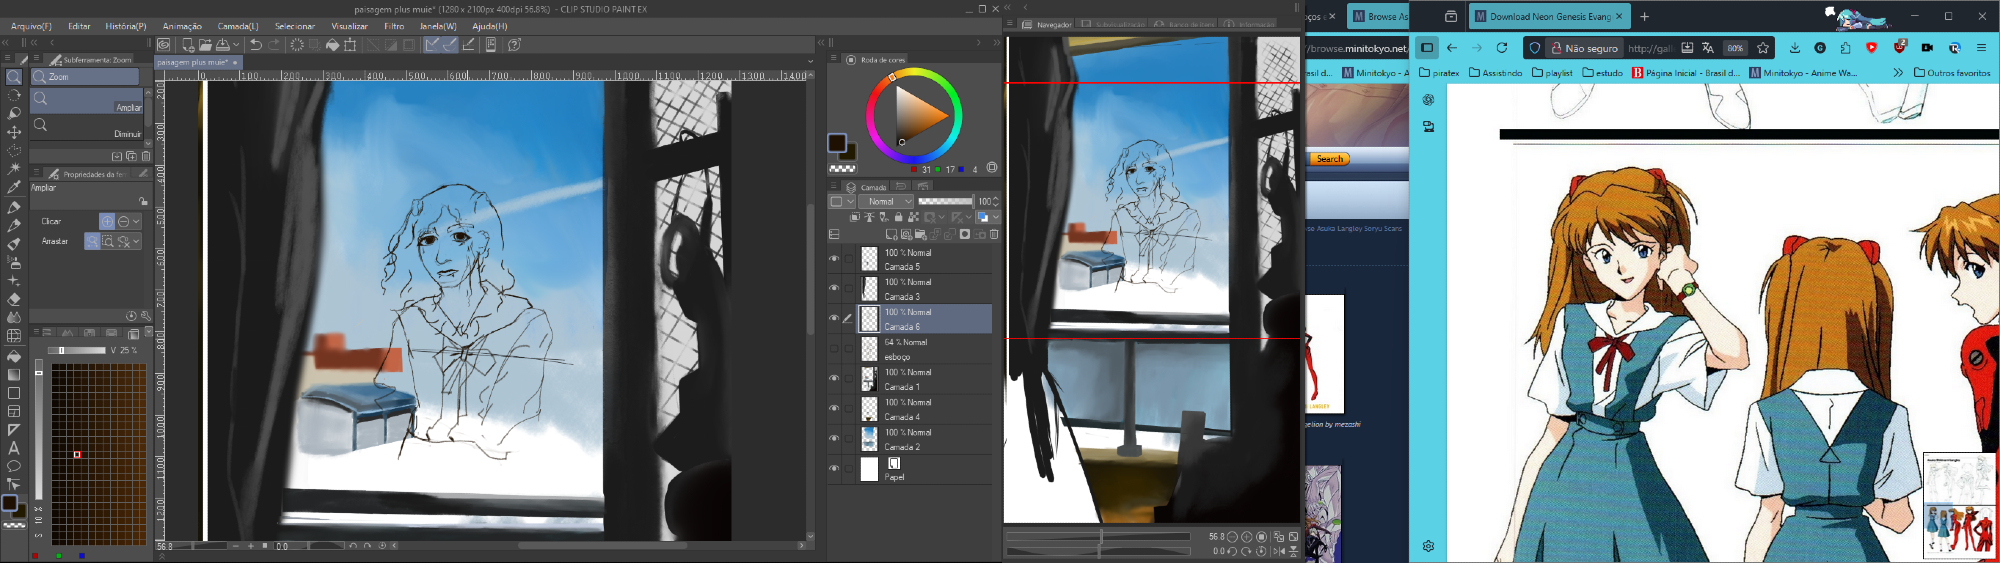Switch to the Download Neon Genesis Evang tab

pyautogui.click(x=1549, y=16)
